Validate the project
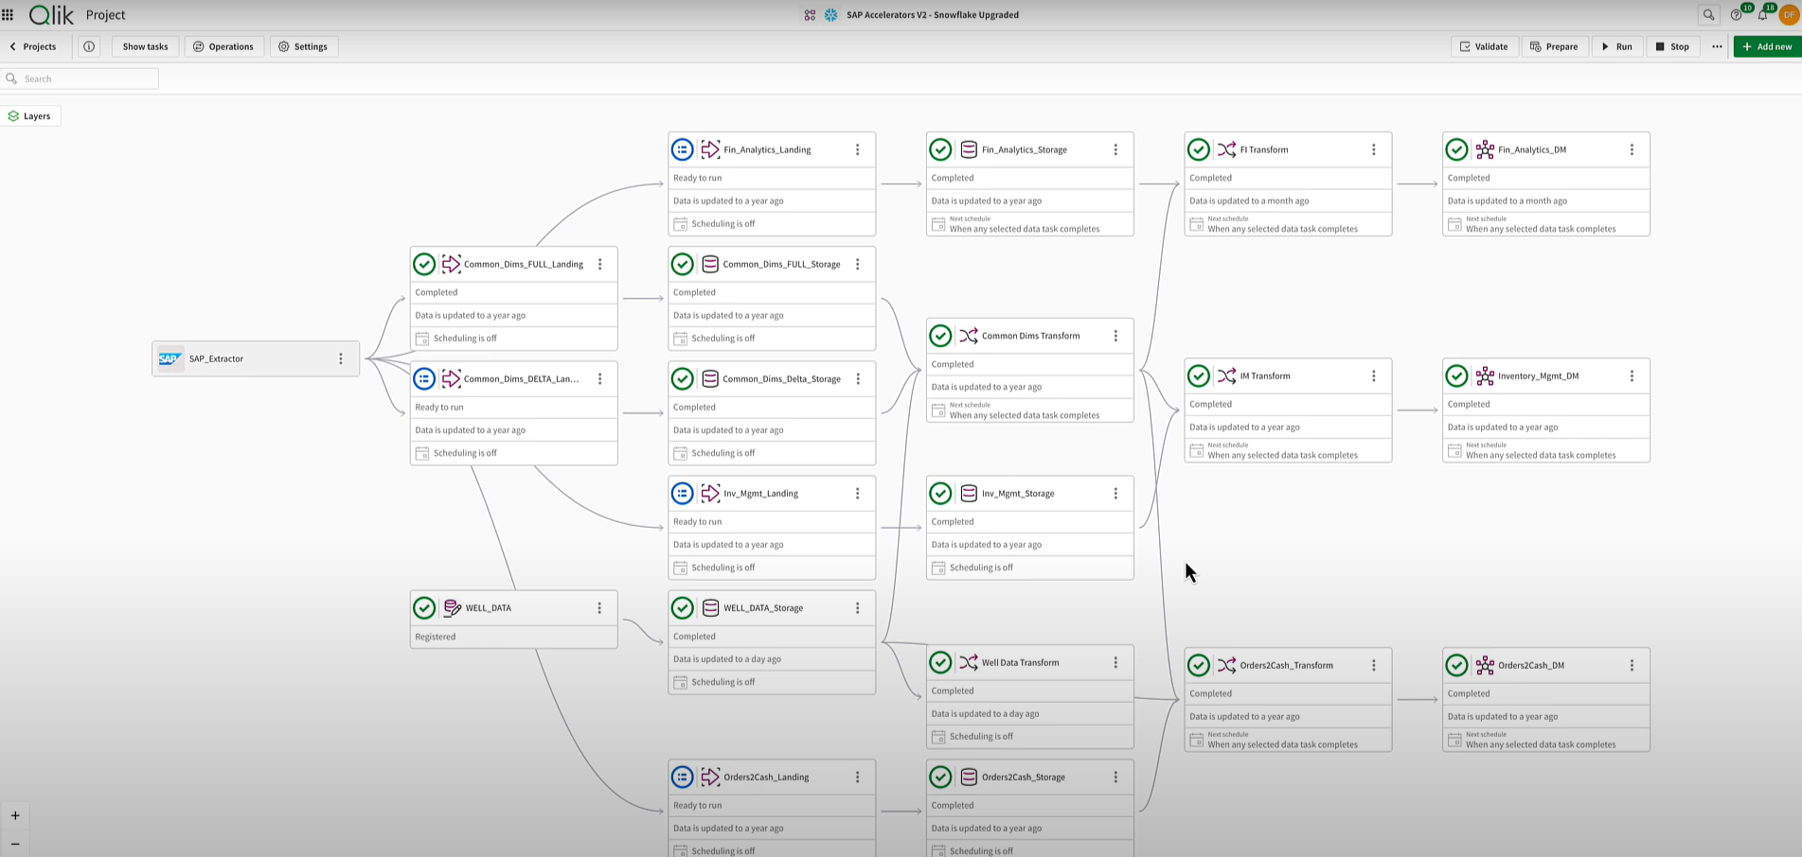This screenshot has height=857, width=1802. 1484,47
